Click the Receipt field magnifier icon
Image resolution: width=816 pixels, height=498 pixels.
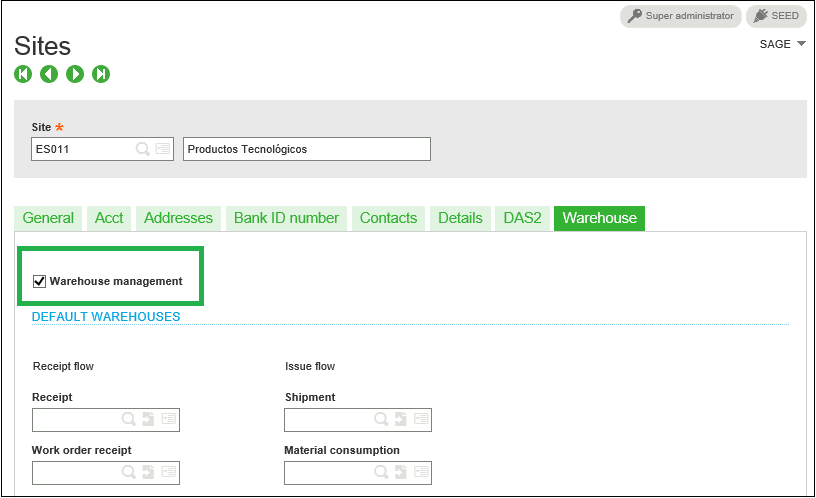tap(129, 419)
